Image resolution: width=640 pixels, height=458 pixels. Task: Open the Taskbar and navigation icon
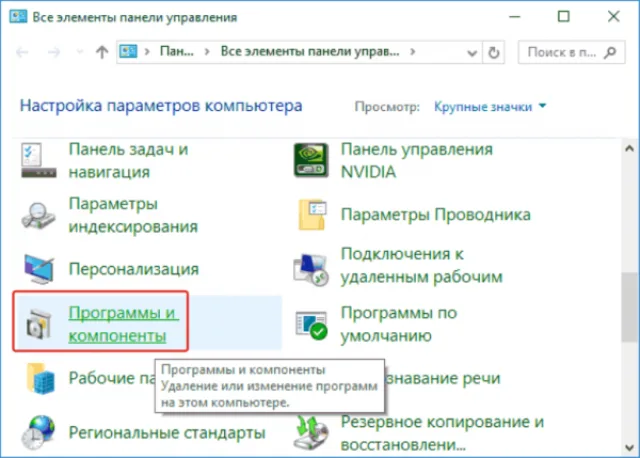tap(38, 160)
